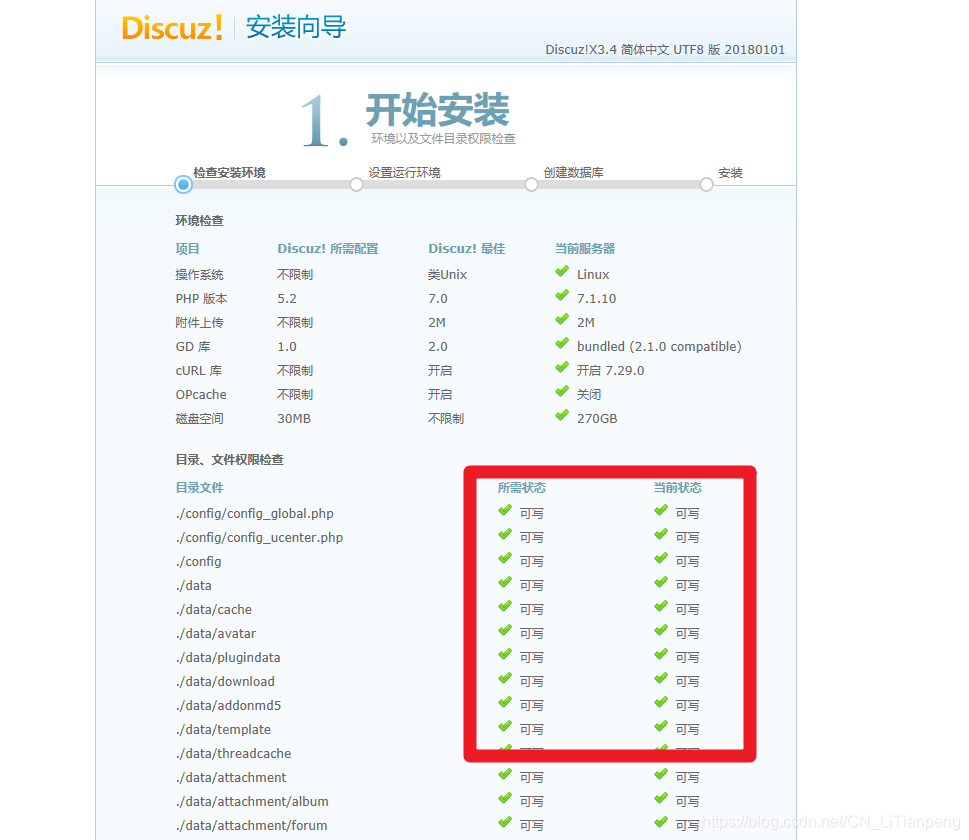Click the 安装向导 header title
Viewport: 969px width, 840px height.
296,27
